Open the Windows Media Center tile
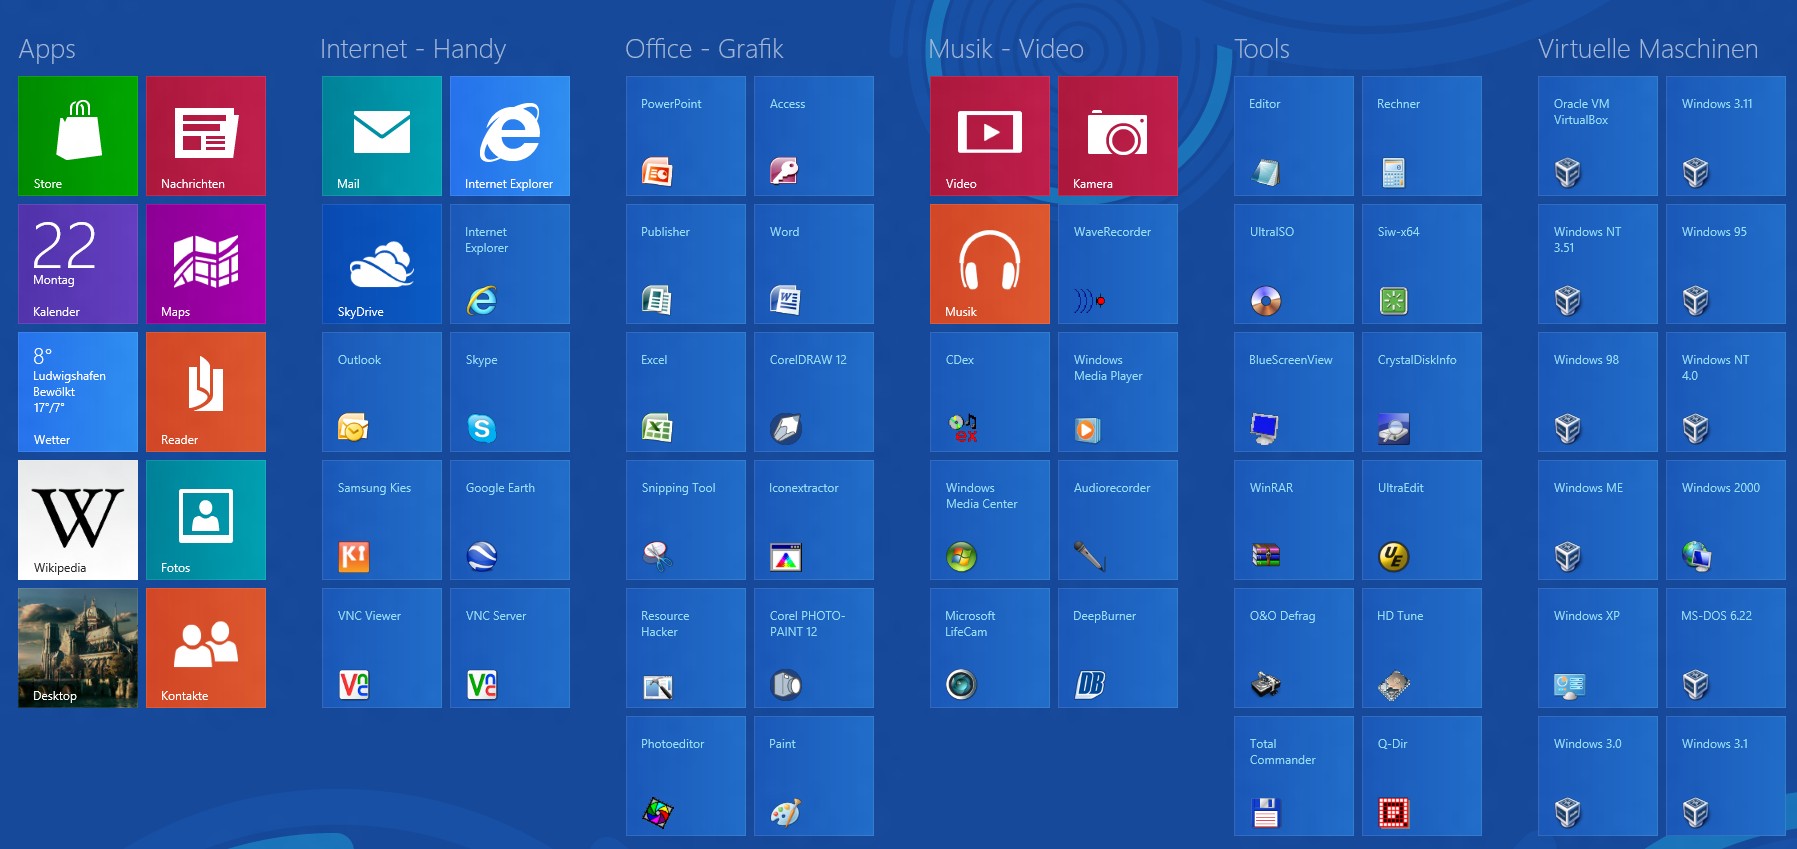 click(x=990, y=520)
